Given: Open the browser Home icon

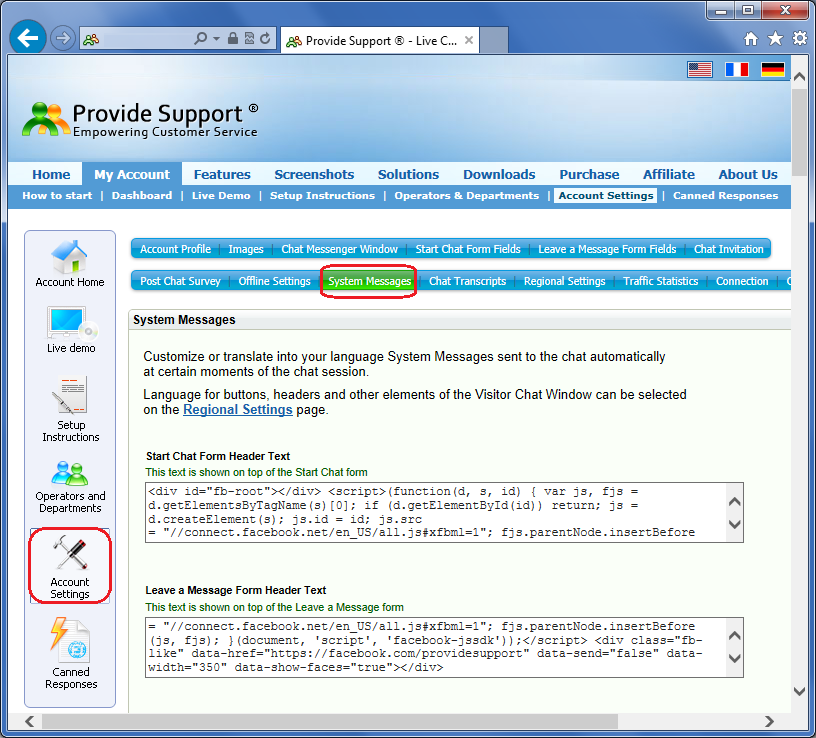Looking at the screenshot, I should [750, 39].
